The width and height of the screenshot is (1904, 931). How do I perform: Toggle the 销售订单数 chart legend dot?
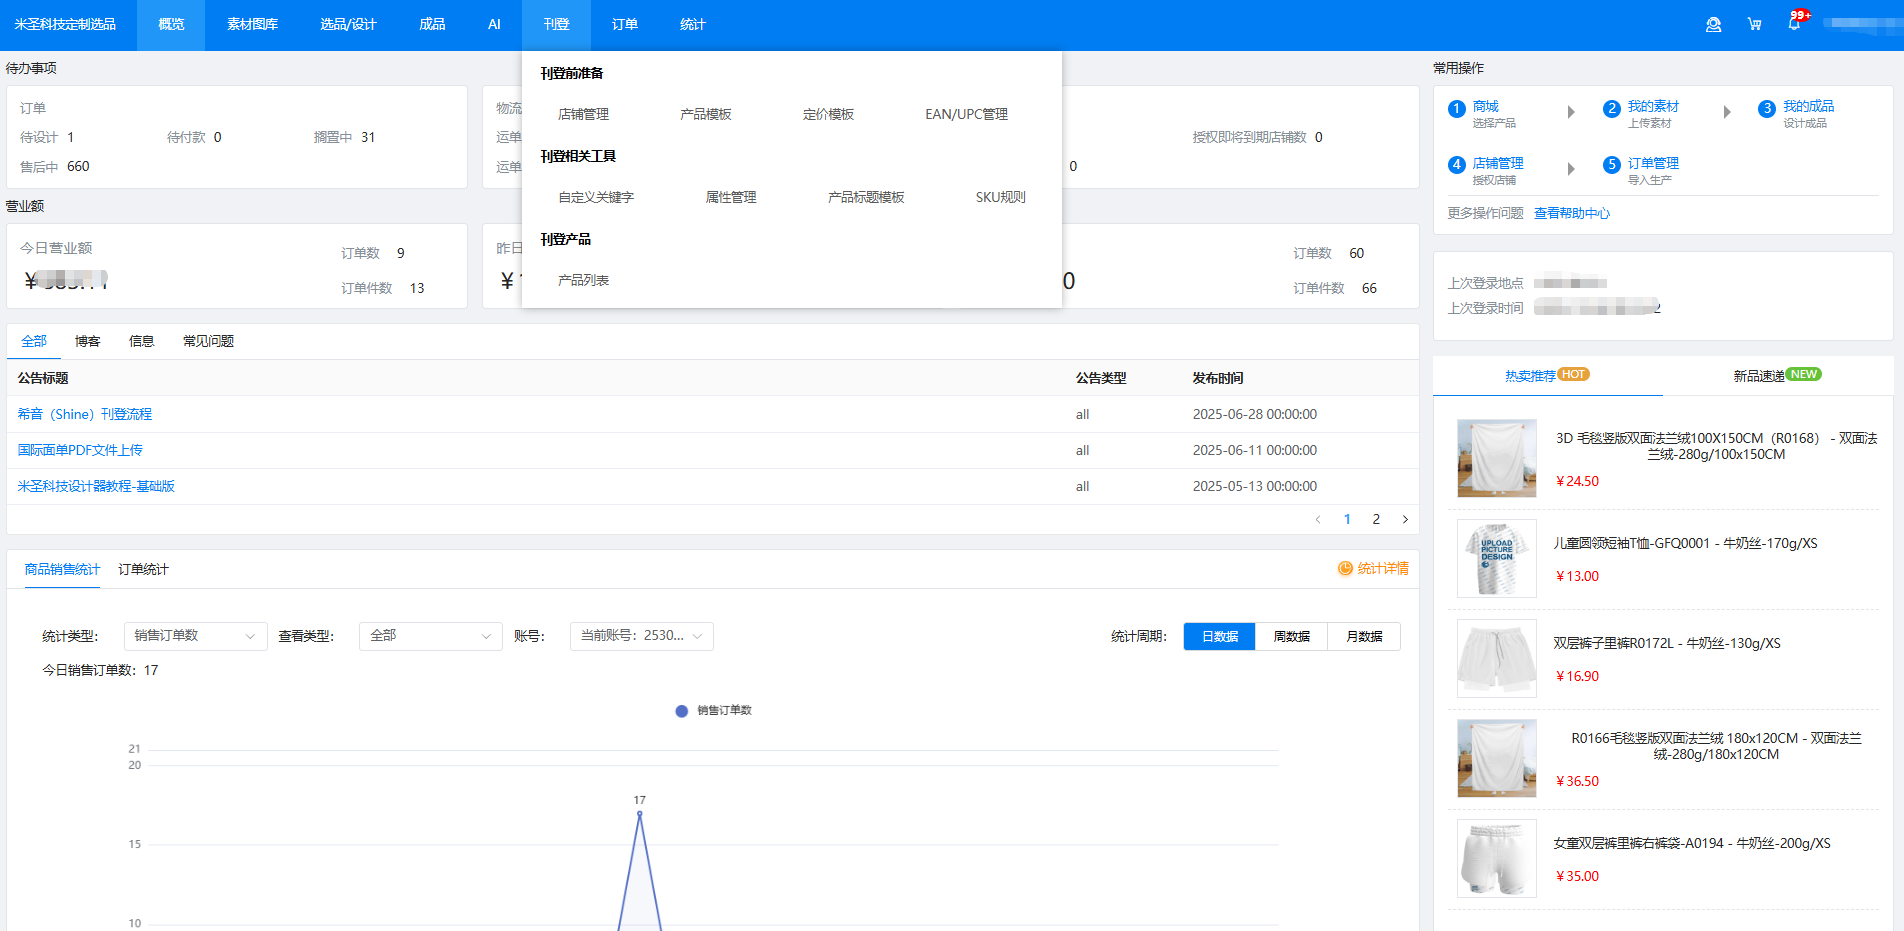[x=682, y=711]
